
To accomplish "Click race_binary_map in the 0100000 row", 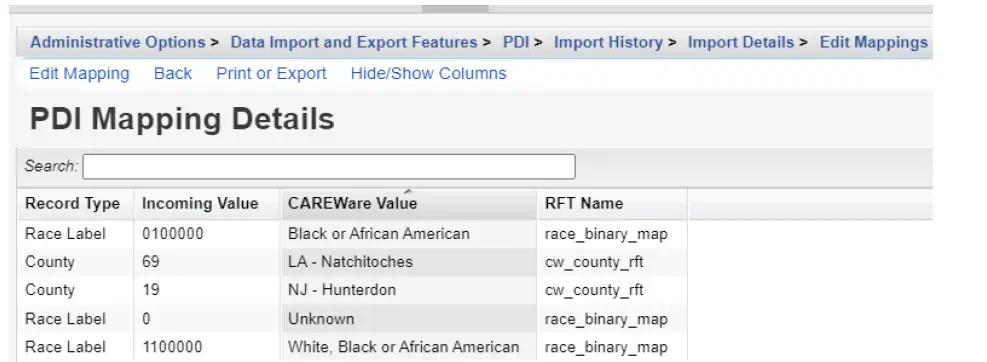I will [606, 234].
